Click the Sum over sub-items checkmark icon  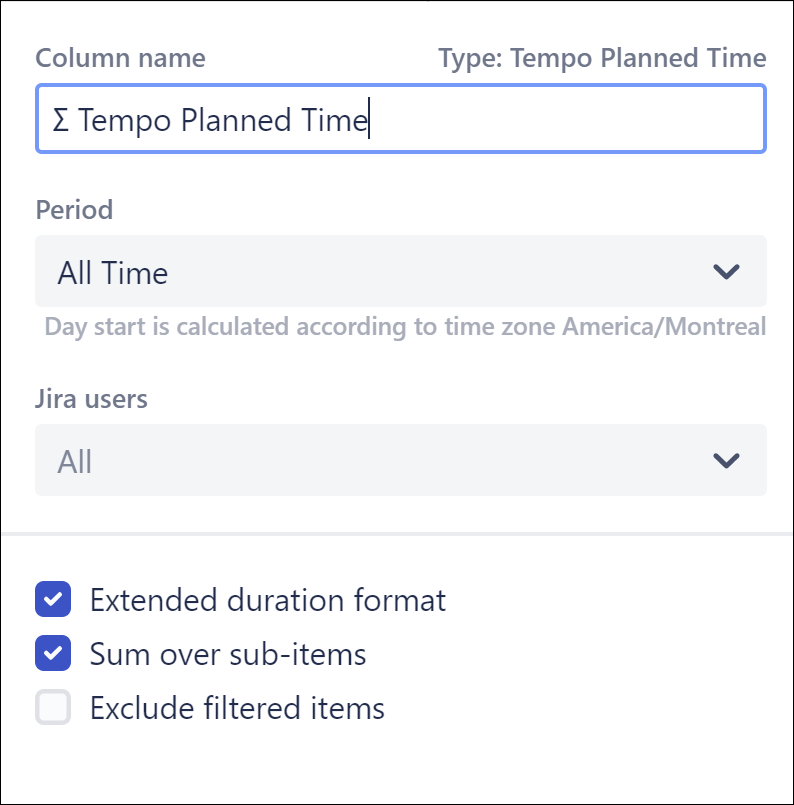pos(52,653)
